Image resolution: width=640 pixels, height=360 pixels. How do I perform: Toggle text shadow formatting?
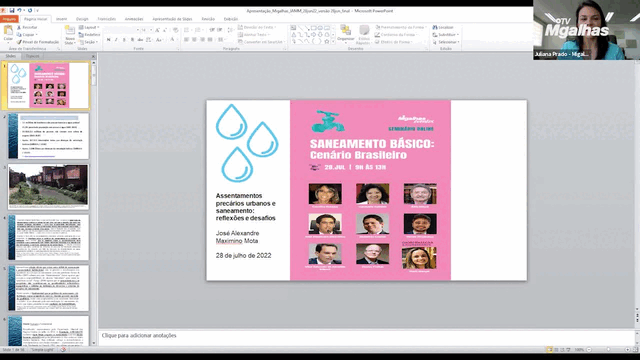132,40
